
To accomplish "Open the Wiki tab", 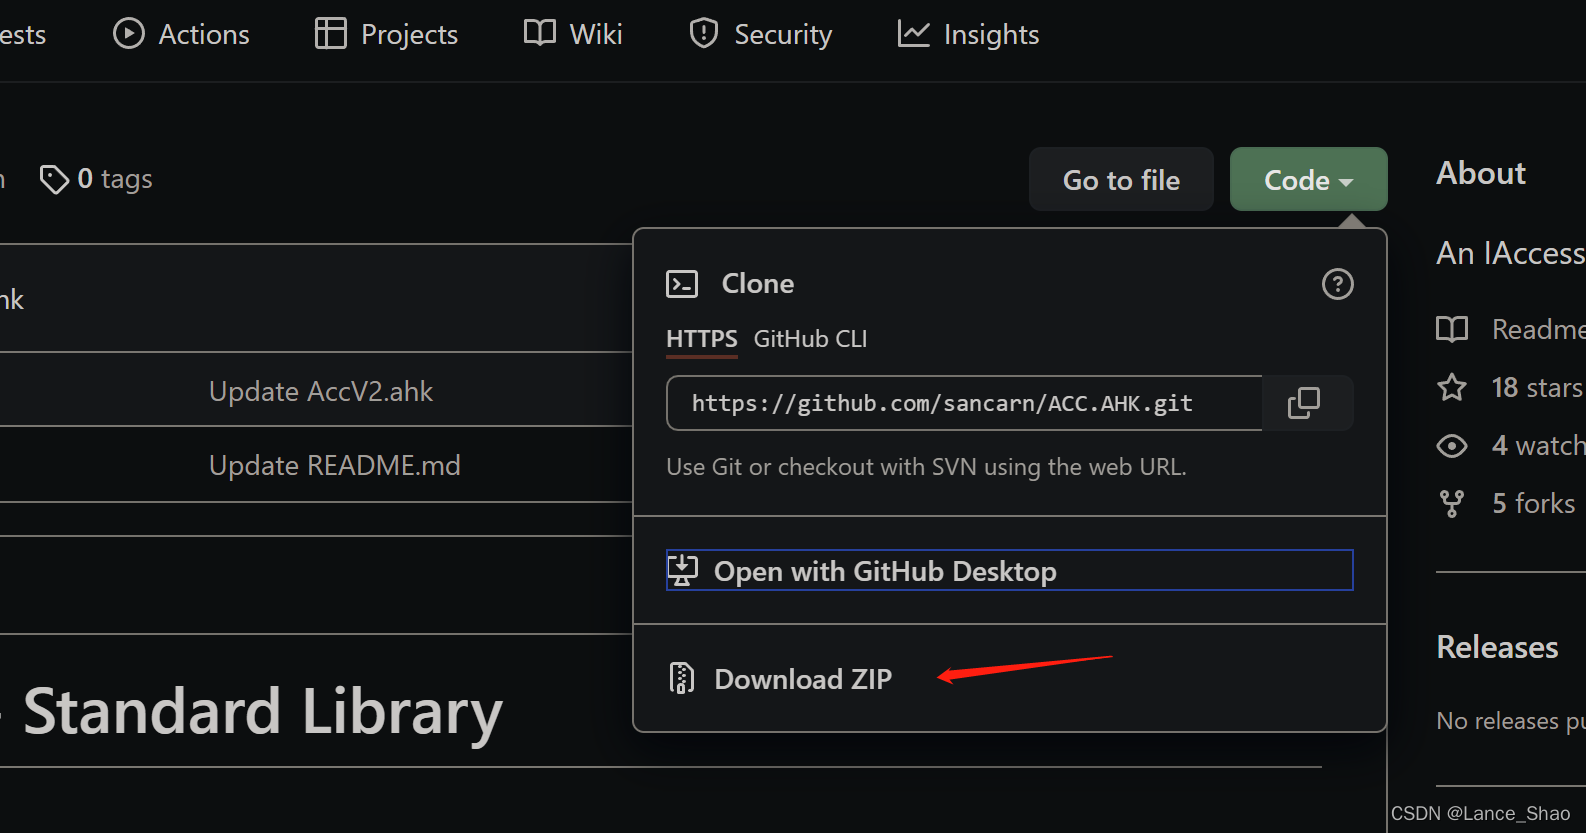I will click(573, 34).
